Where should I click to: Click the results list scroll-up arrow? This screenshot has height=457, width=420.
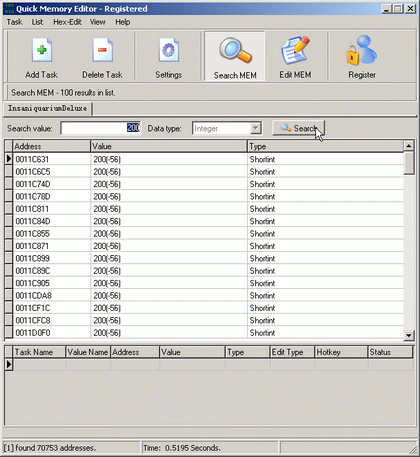point(409,146)
